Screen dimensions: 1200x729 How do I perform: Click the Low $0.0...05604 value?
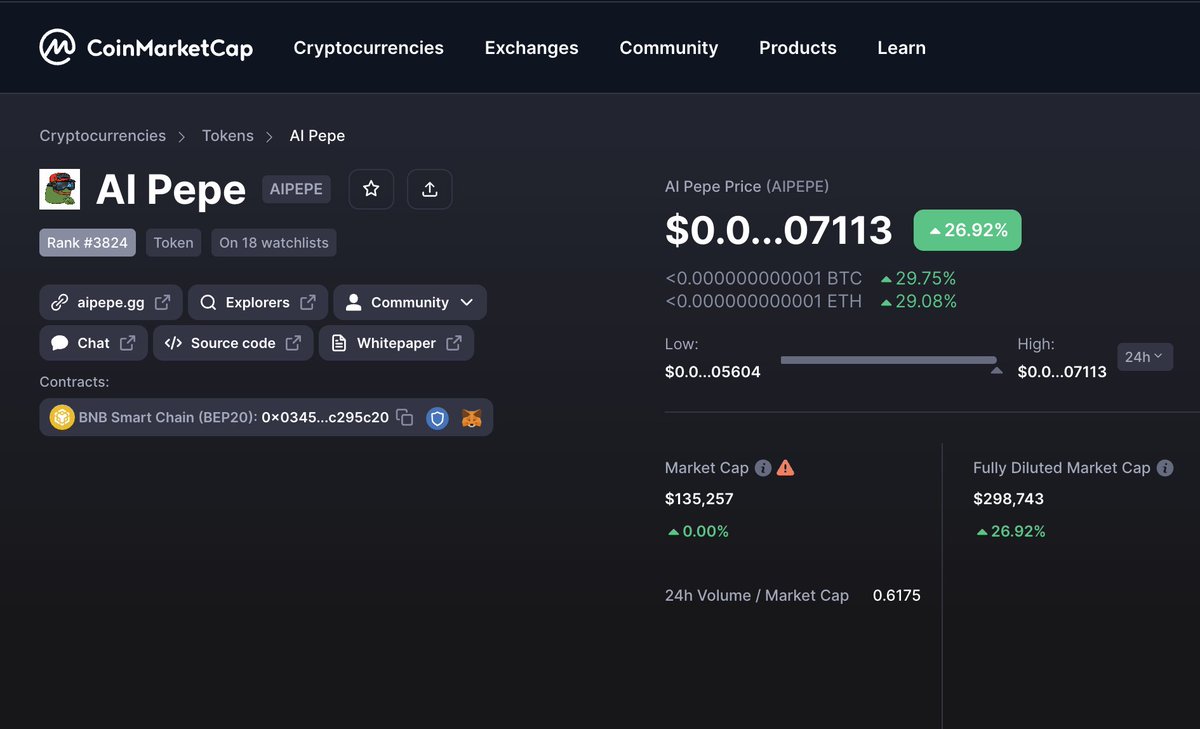coord(713,371)
